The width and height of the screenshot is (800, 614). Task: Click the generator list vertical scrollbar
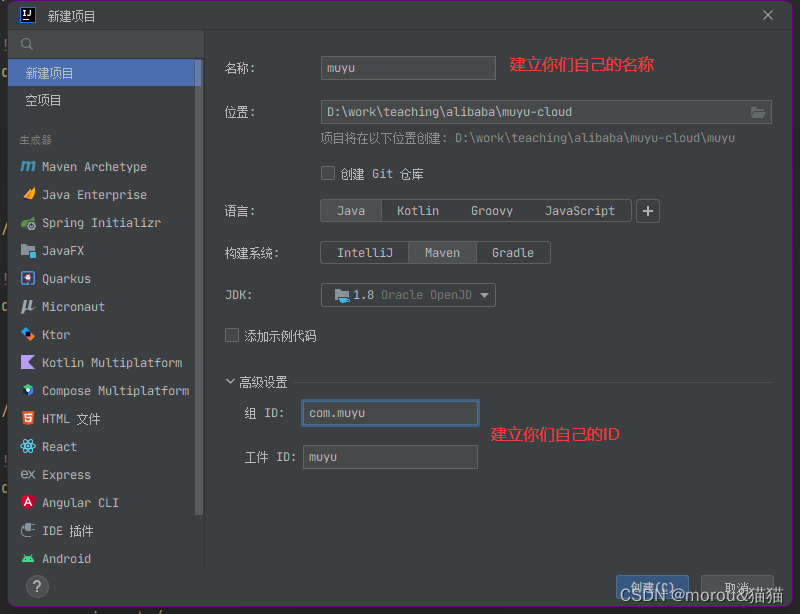199,287
